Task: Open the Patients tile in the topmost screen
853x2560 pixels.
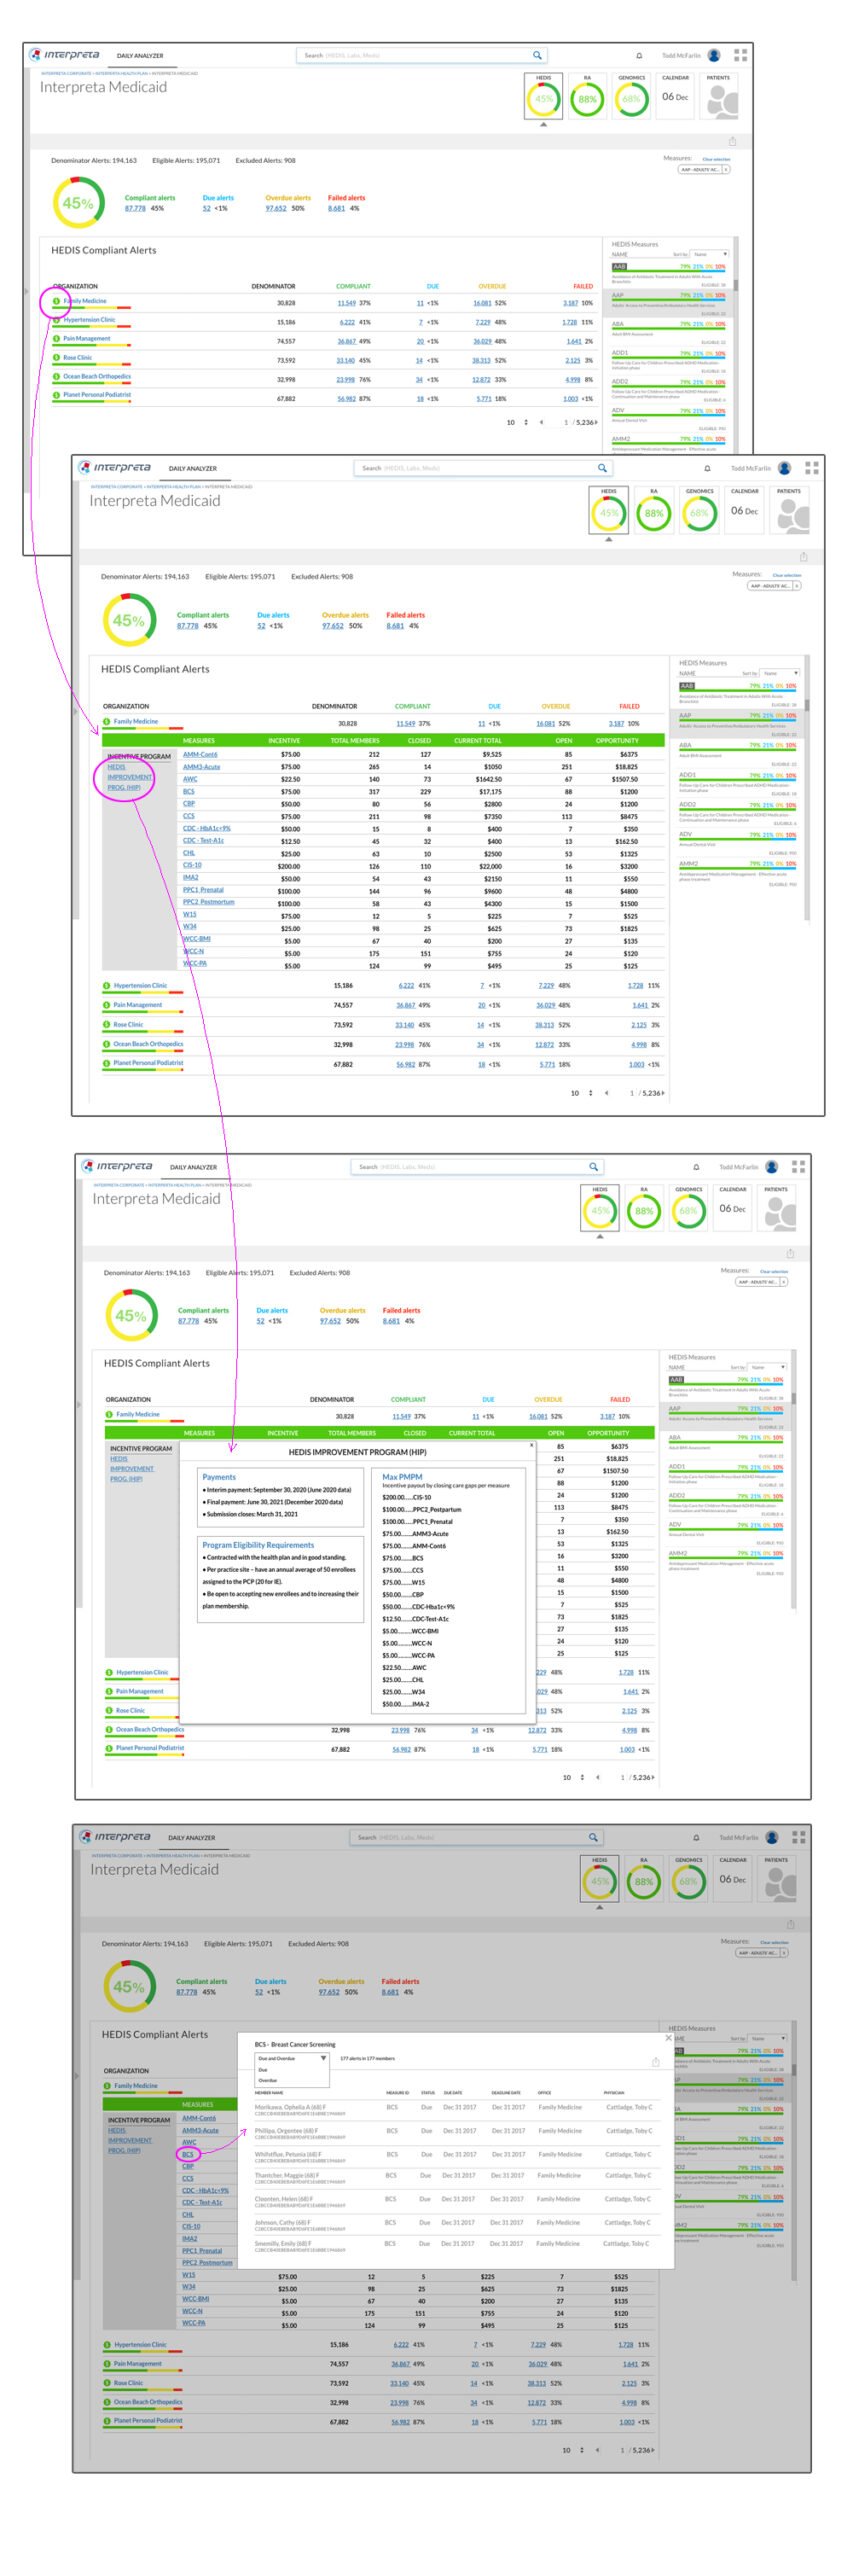Action: click(x=720, y=98)
